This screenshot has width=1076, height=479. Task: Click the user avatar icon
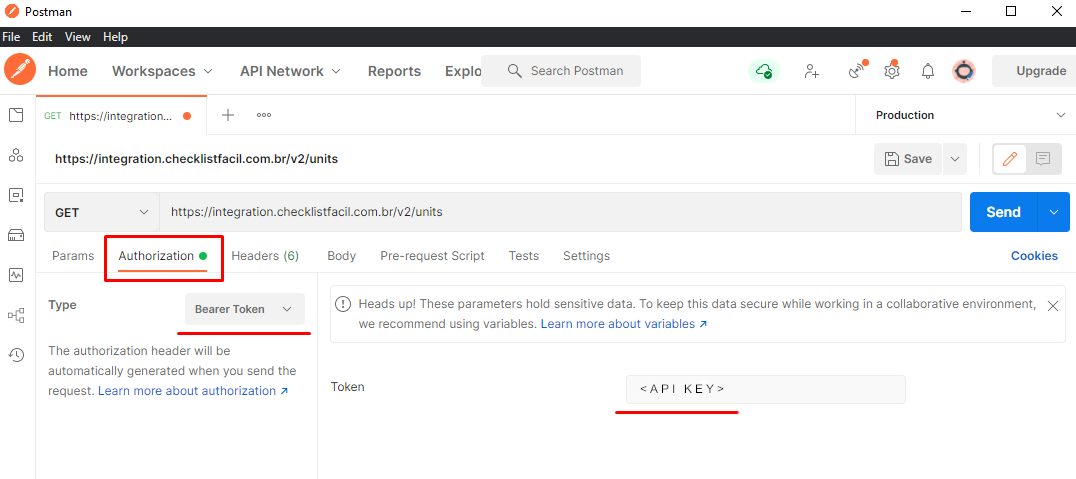pyautogui.click(x=964, y=71)
